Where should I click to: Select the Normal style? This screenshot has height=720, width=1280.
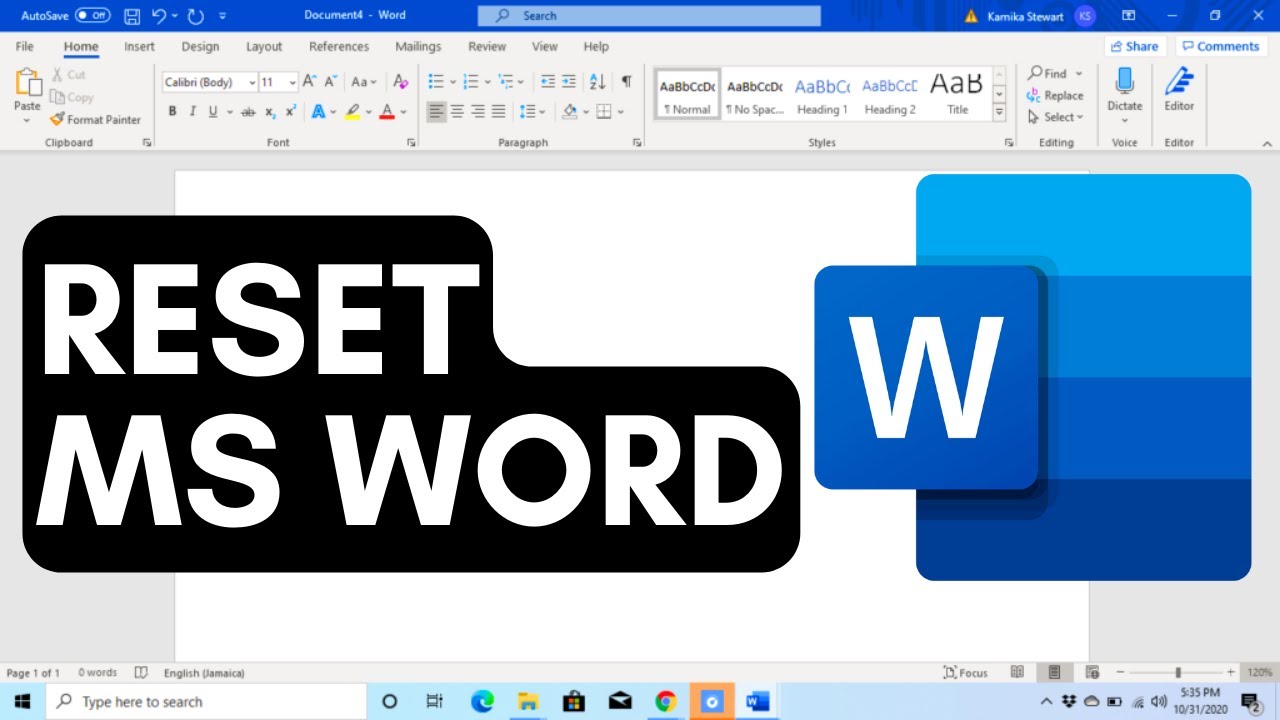click(687, 95)
